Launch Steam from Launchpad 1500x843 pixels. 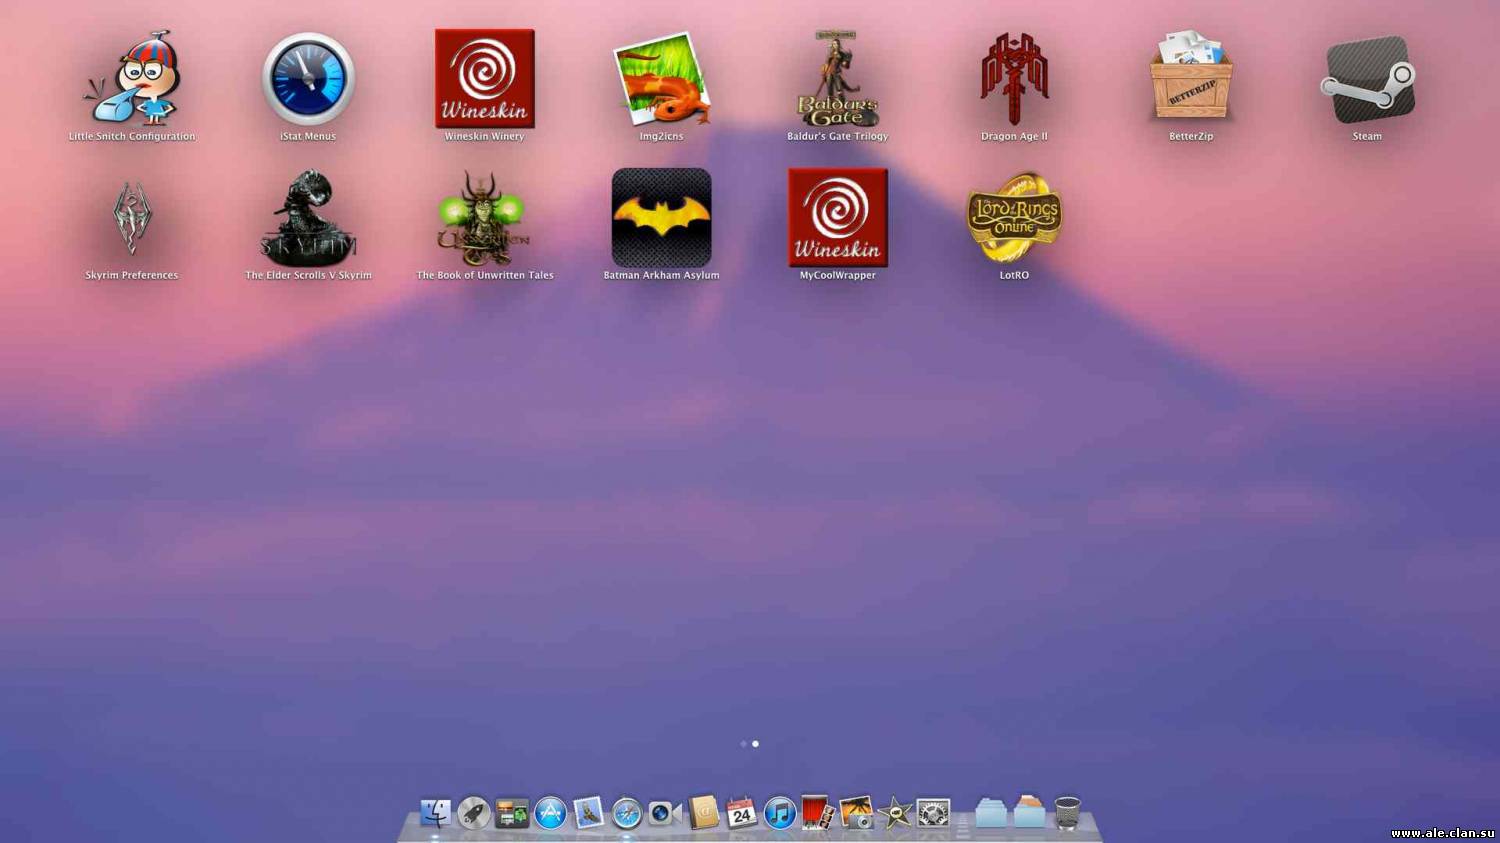tap(1367, 79)
